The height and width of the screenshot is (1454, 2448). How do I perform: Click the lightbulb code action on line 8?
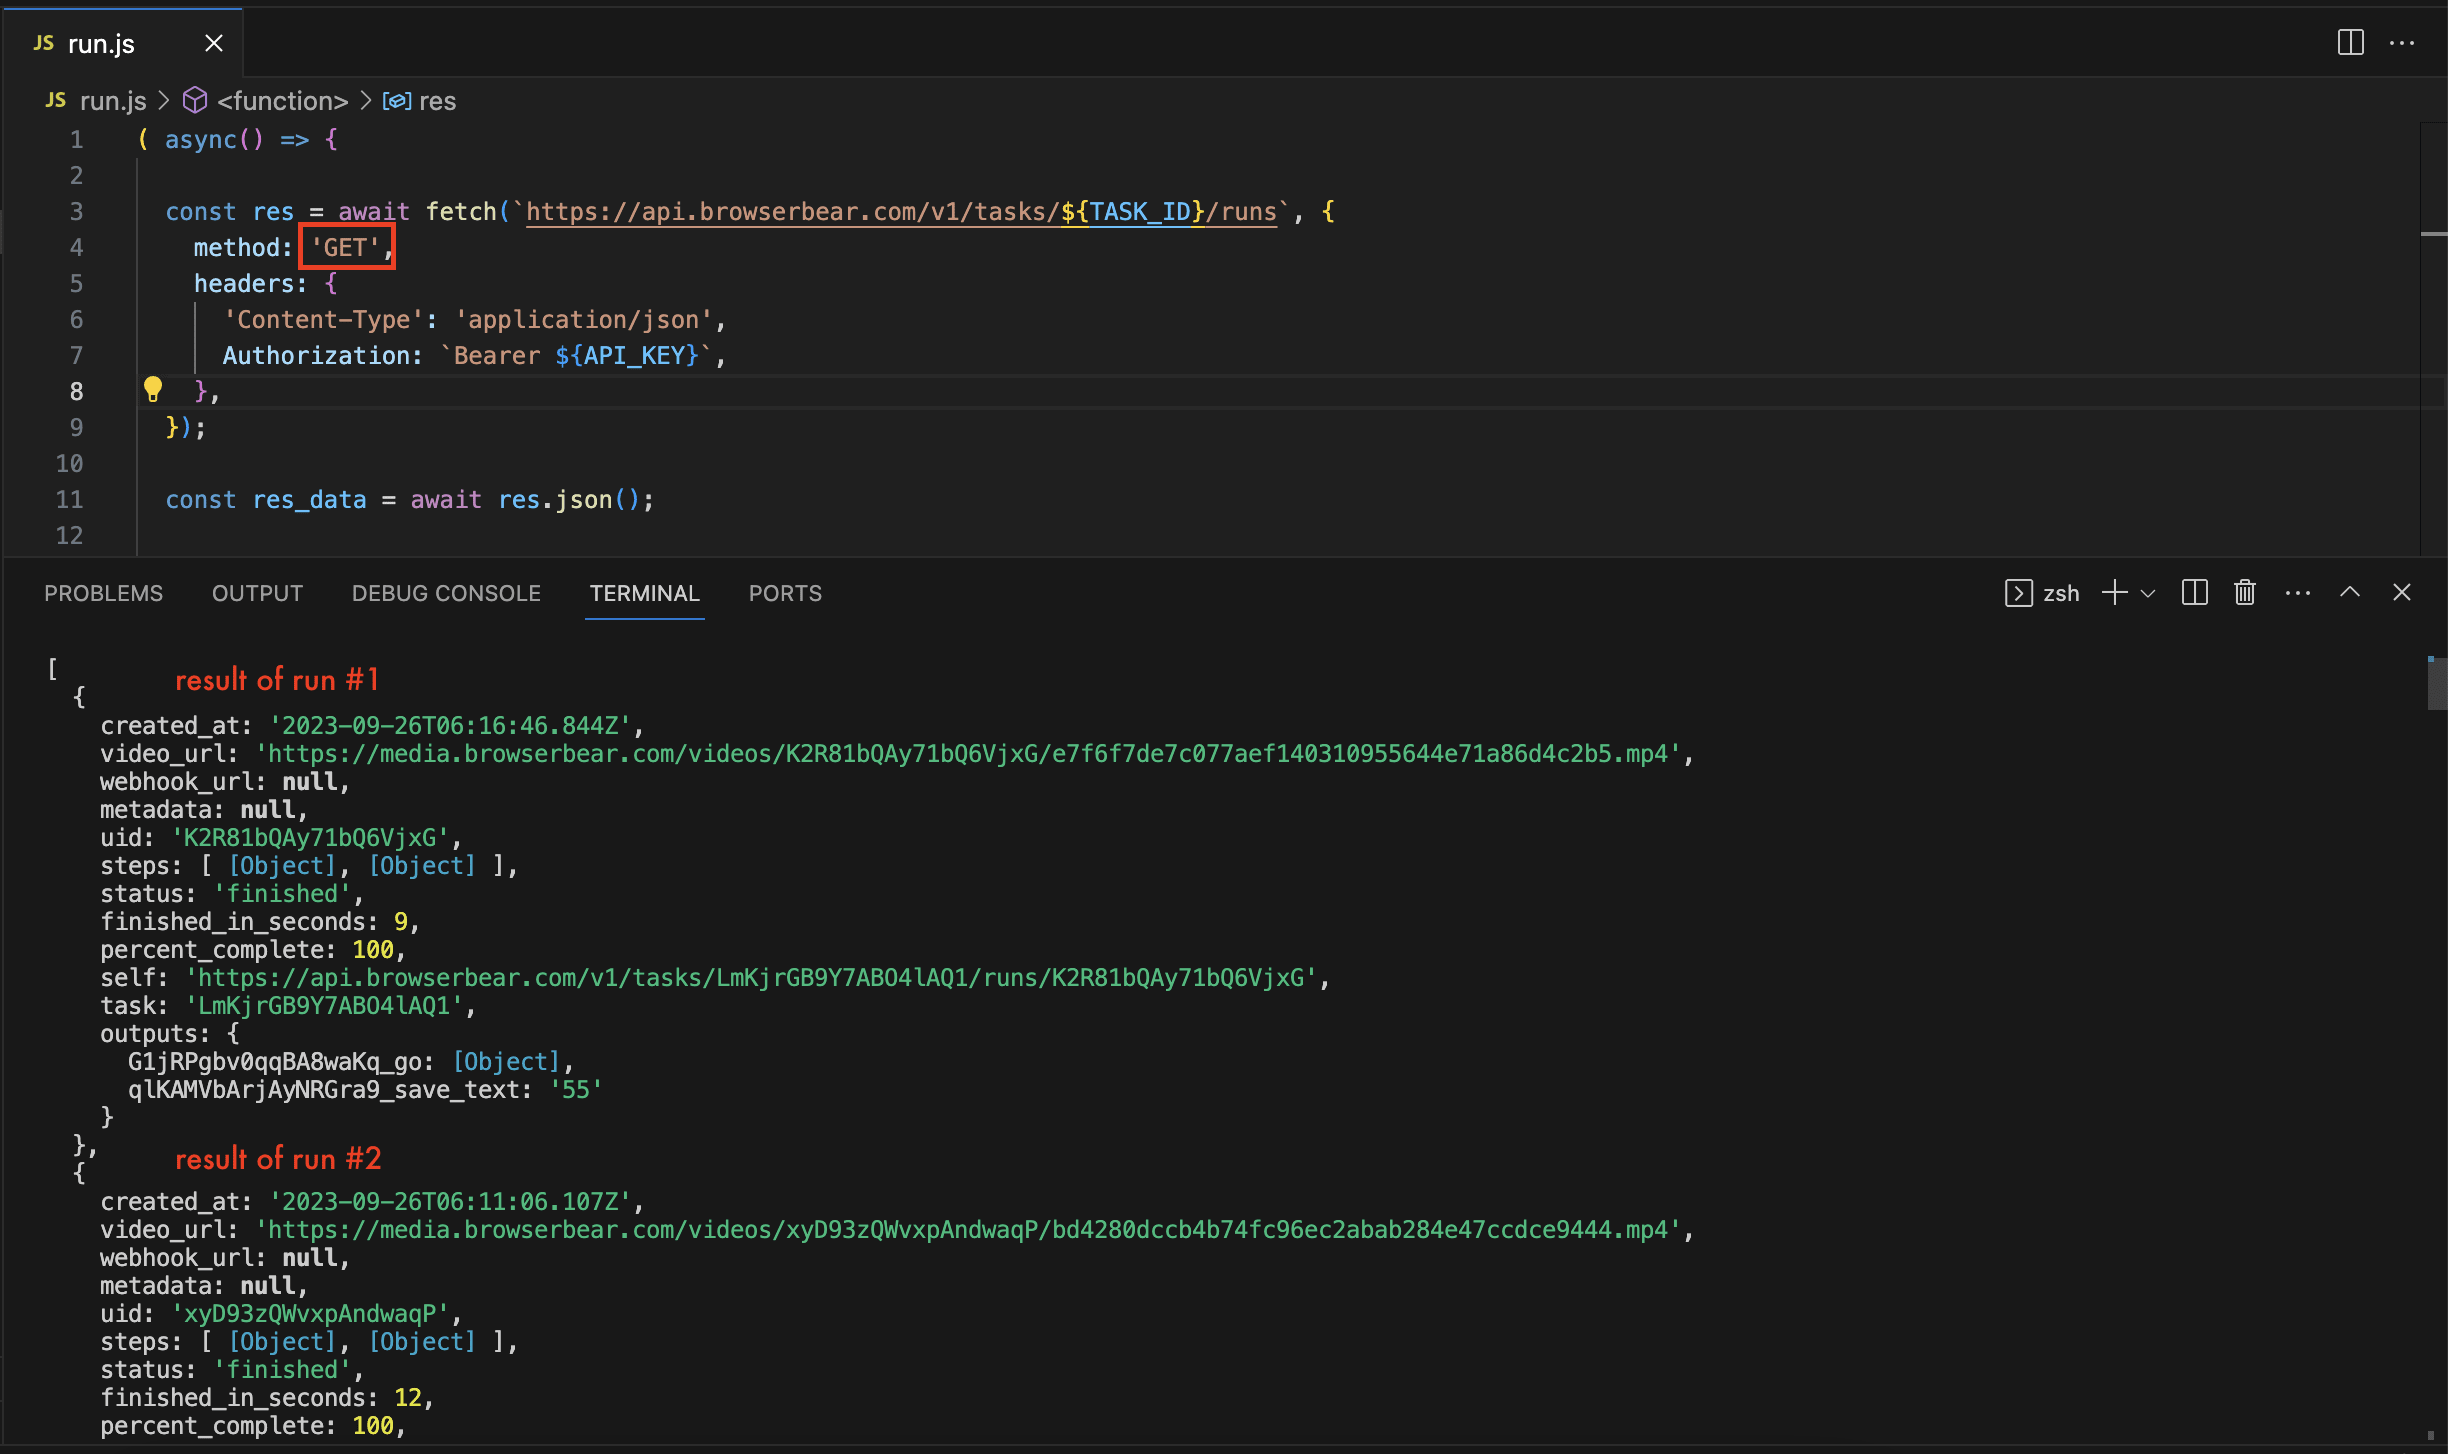click(x=153, y=389)
